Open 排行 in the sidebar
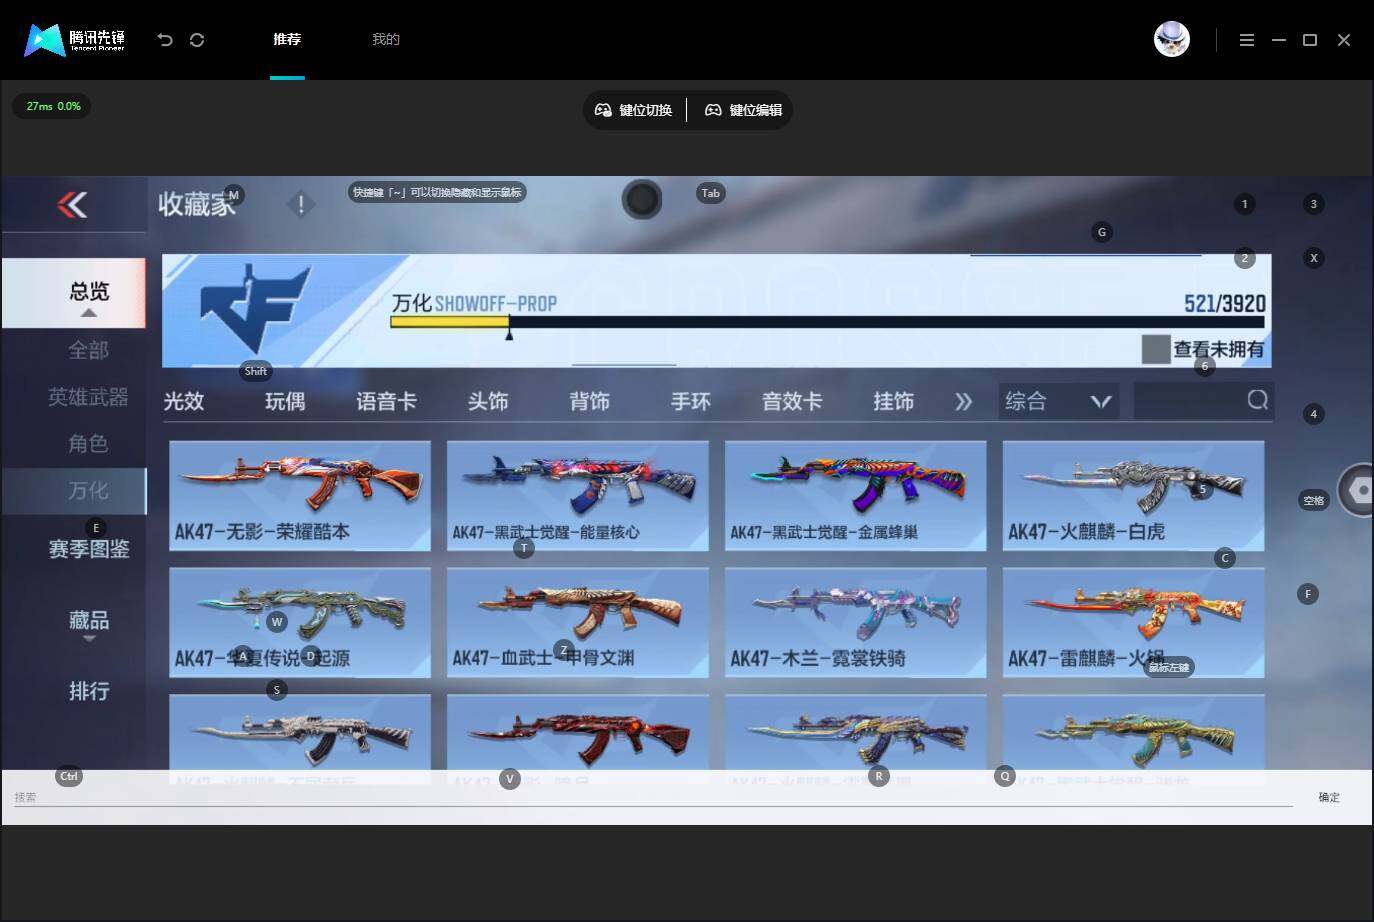This screenshot has width=1374, height=922. [x=89, y=691]
